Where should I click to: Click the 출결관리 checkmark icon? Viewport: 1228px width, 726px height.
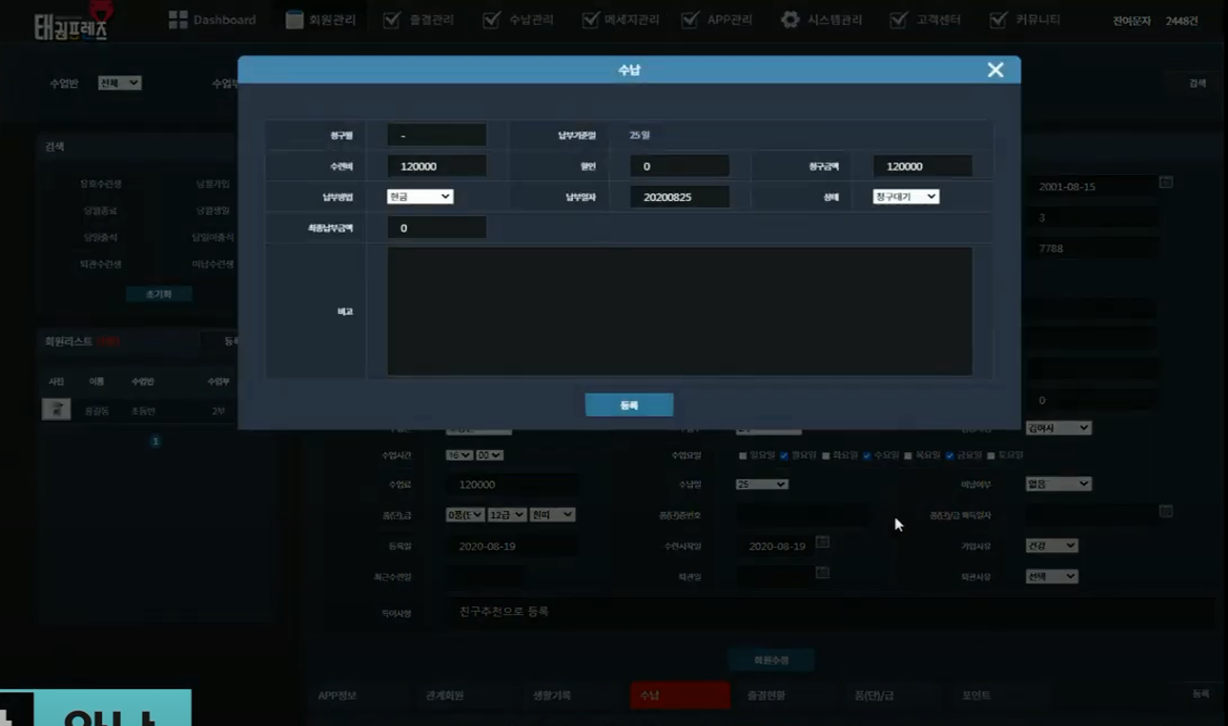click(392, 20)
